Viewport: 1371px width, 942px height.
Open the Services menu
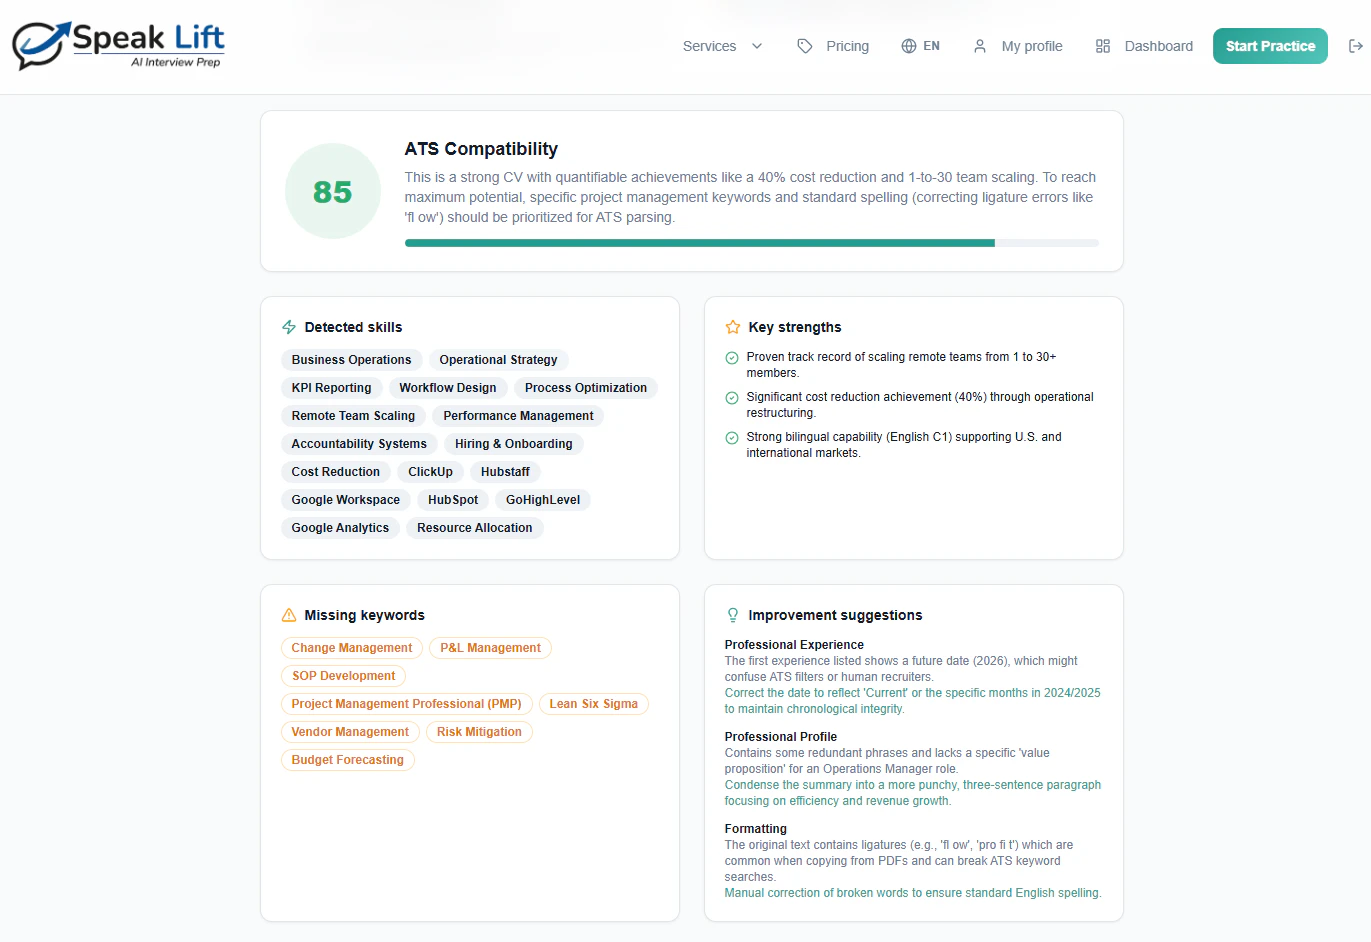(722, 46)
